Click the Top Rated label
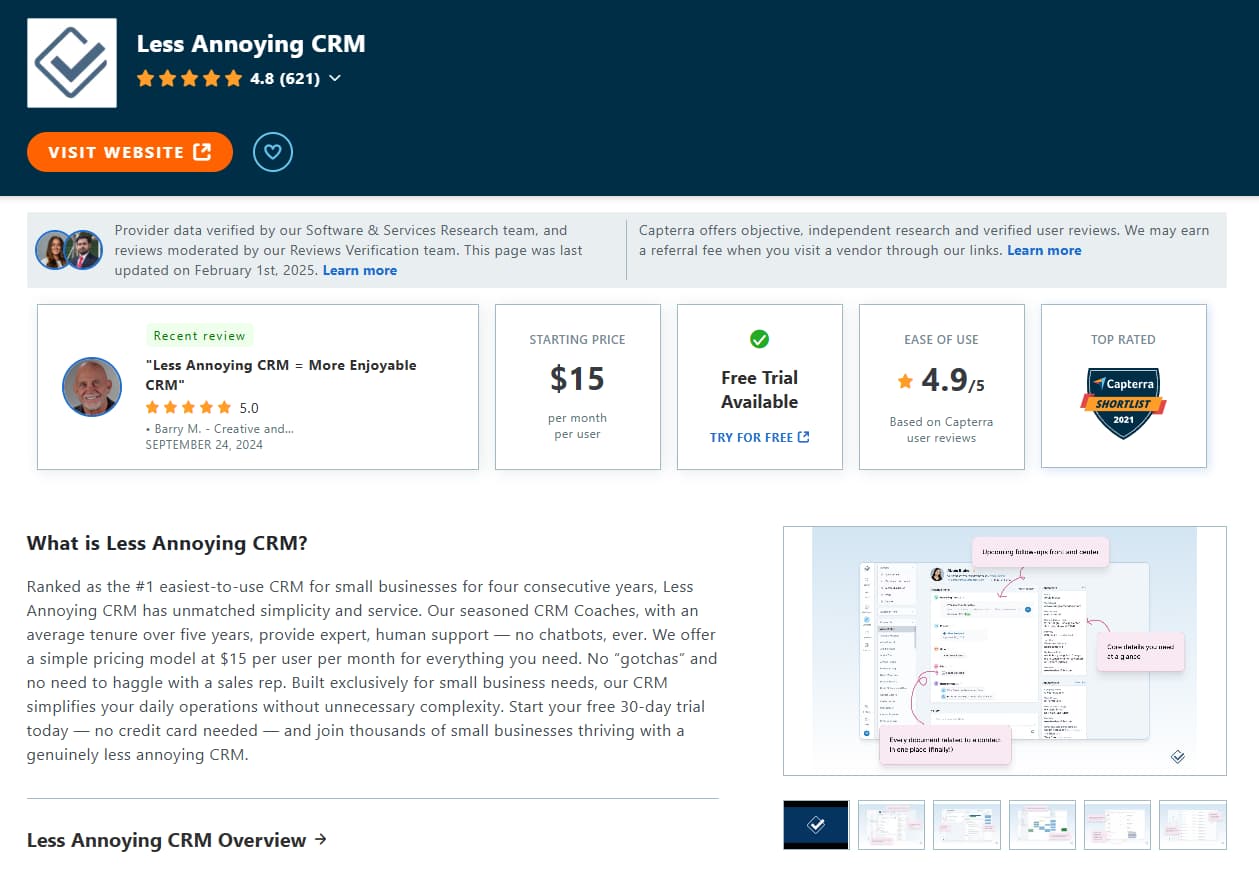Screen dimensions: 1259x876 [x=1123, y=340]
